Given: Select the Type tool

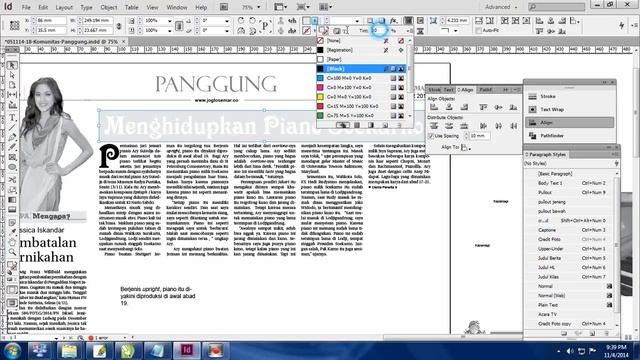Looking at the screenshot, I should pos(12,118).
